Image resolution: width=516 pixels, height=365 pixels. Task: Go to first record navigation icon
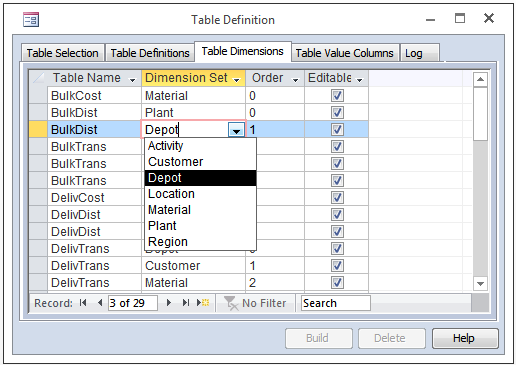click(83, 303)
